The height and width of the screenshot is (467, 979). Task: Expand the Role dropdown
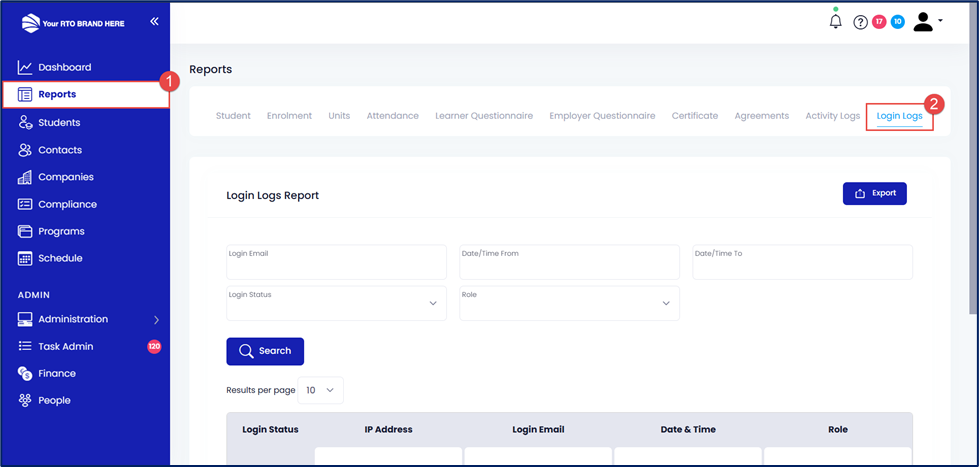(x=569, y=303)
